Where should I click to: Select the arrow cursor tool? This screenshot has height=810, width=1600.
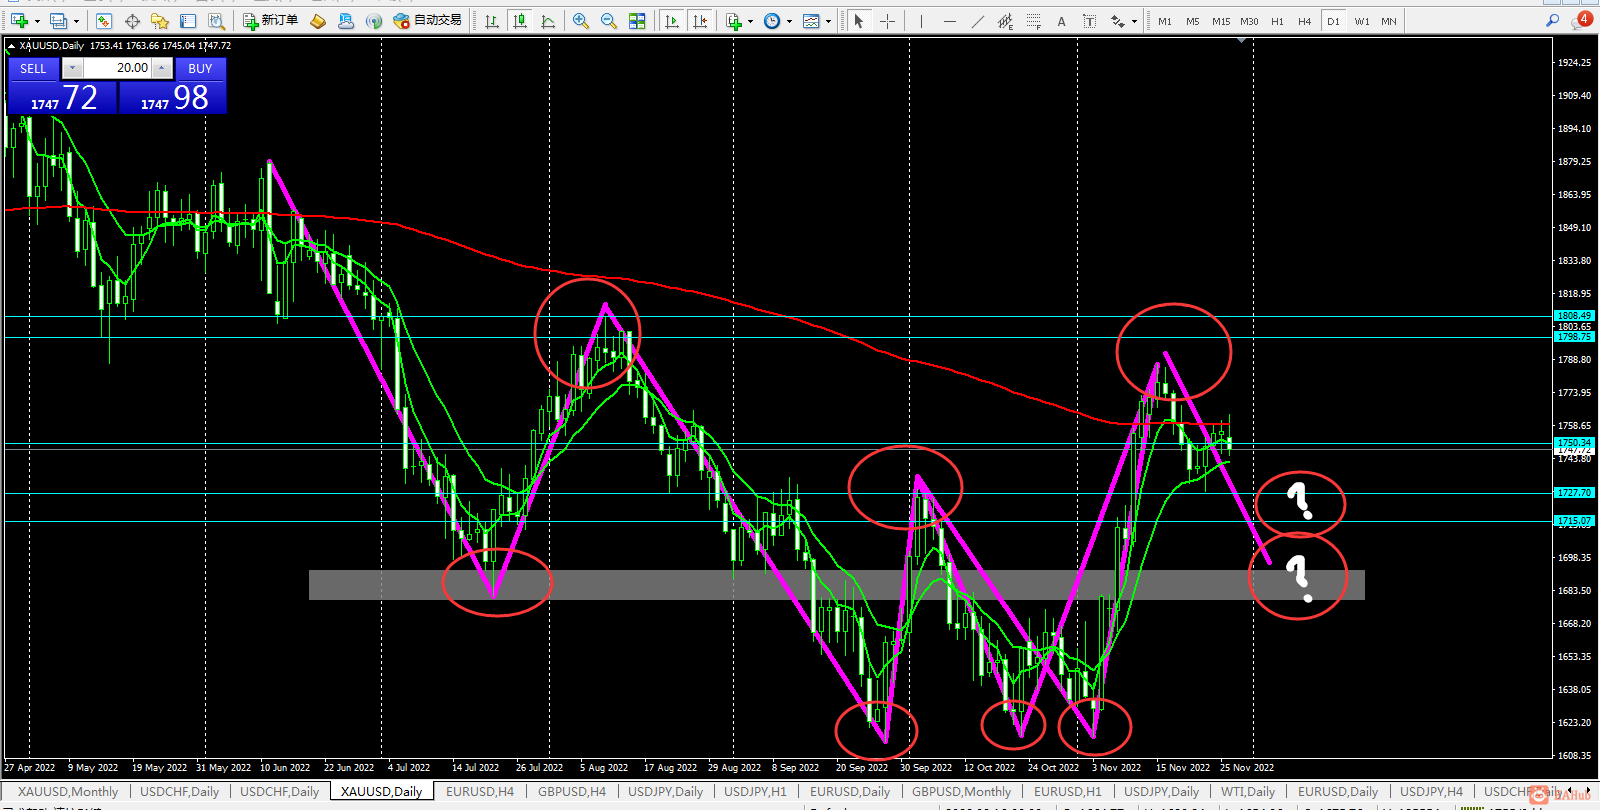tap(859, 21)
